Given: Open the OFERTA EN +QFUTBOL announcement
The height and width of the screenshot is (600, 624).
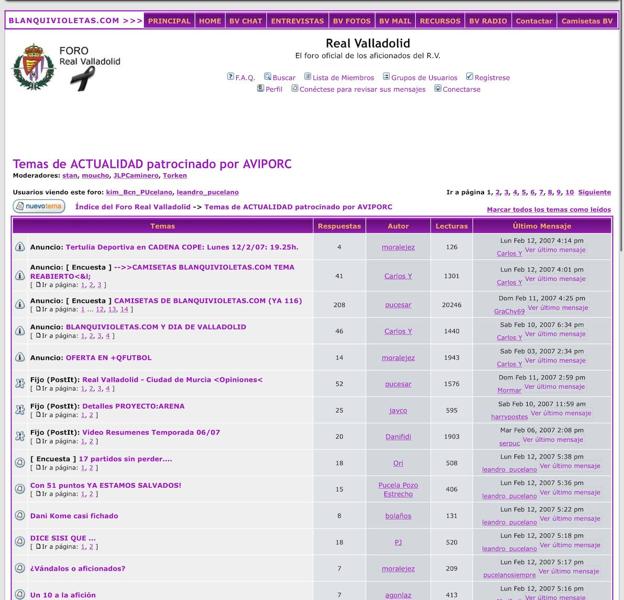Looking at the screenshot, I should pos(108,358).
